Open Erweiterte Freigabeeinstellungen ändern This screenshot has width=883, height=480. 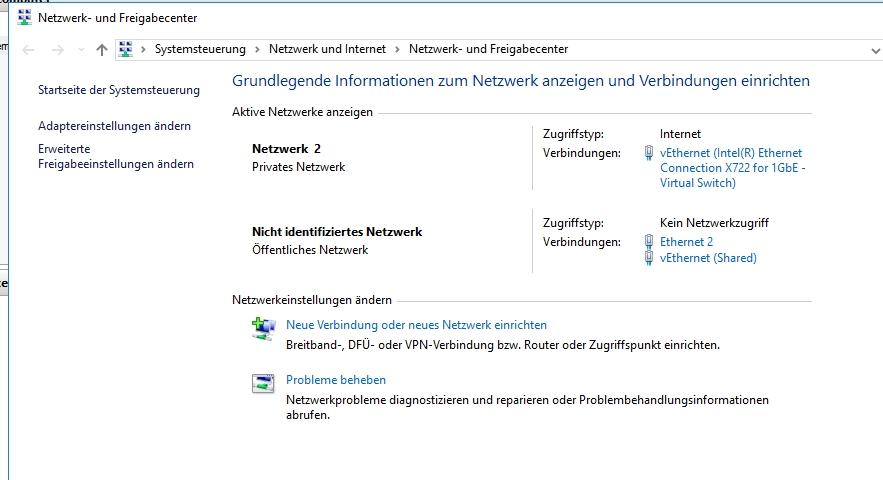(x=115, y=156)
